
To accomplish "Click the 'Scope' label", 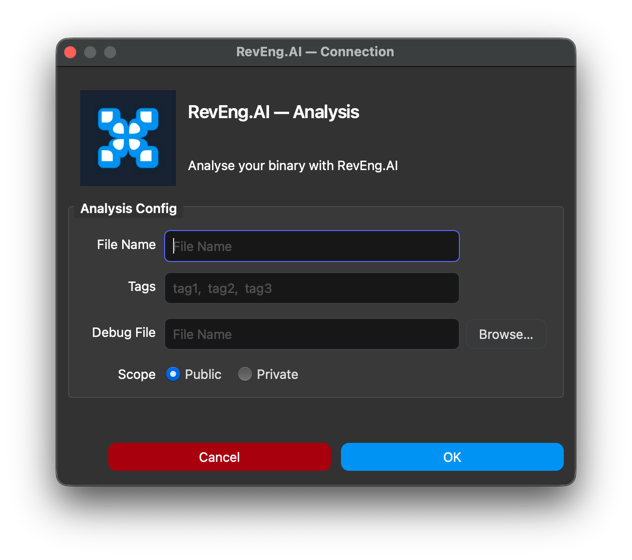I will (137, 375).
